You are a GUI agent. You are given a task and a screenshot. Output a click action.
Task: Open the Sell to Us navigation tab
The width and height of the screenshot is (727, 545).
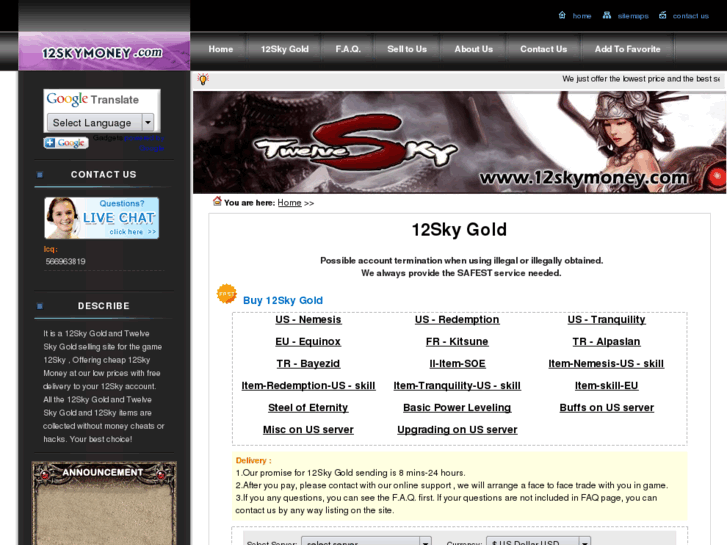[x=407, y=49]
